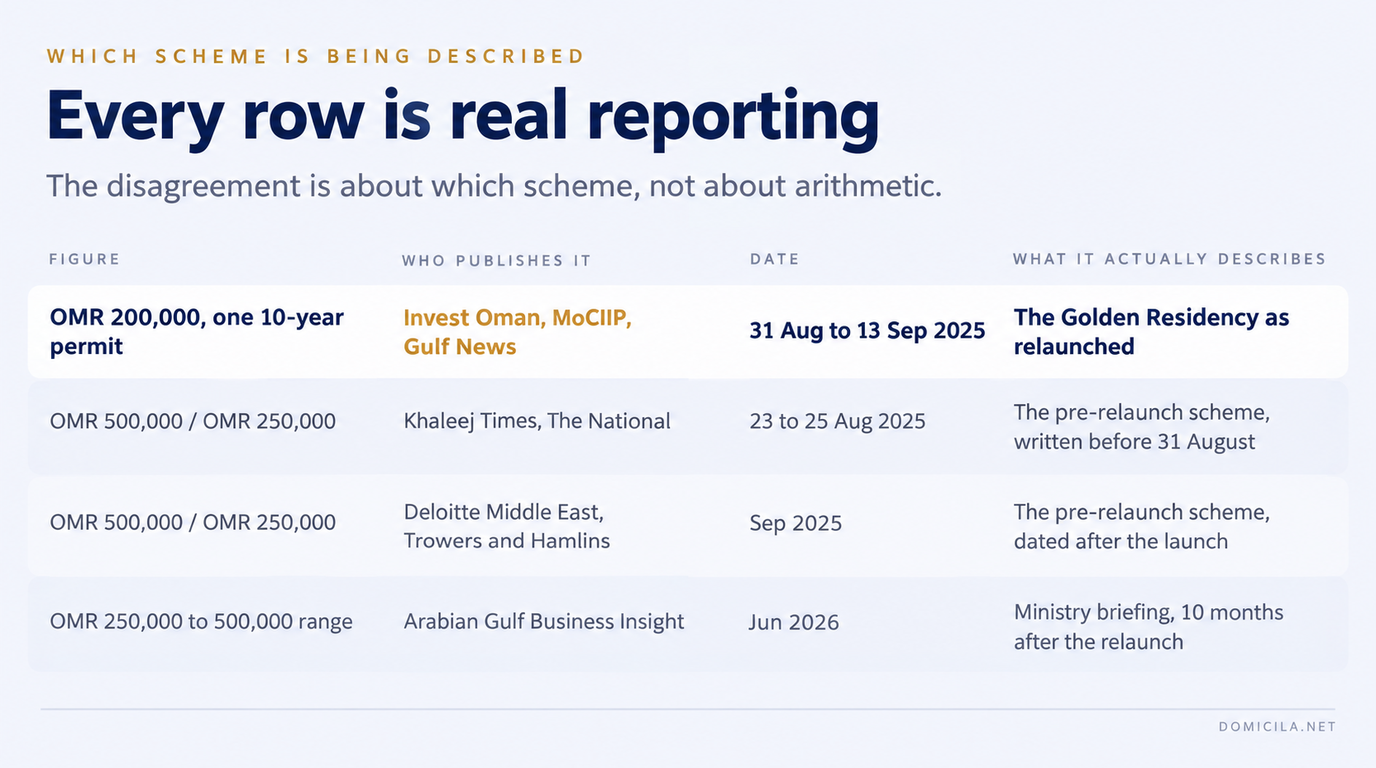Select the "WHAT IT ACTUALLY DESCRIBES" header
This screenshot has width=1376, height=768.
pyautogui.click(x=1170, y=259)
